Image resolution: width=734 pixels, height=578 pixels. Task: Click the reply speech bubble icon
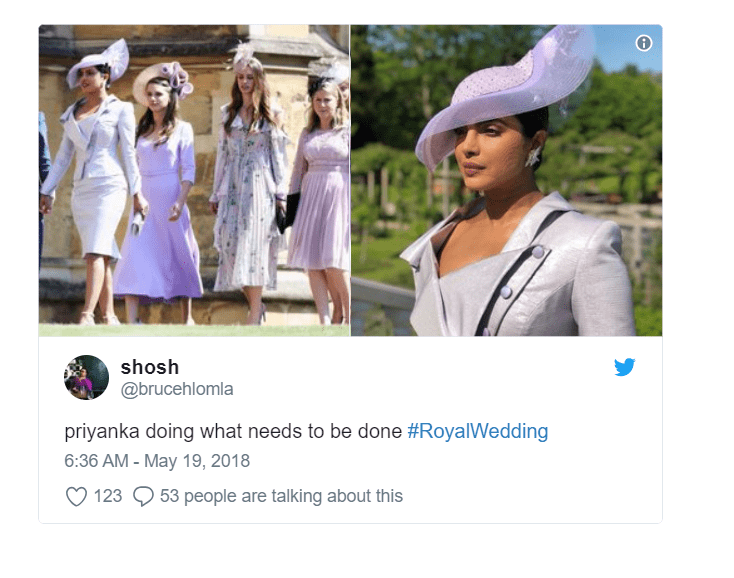pos(143,496)
